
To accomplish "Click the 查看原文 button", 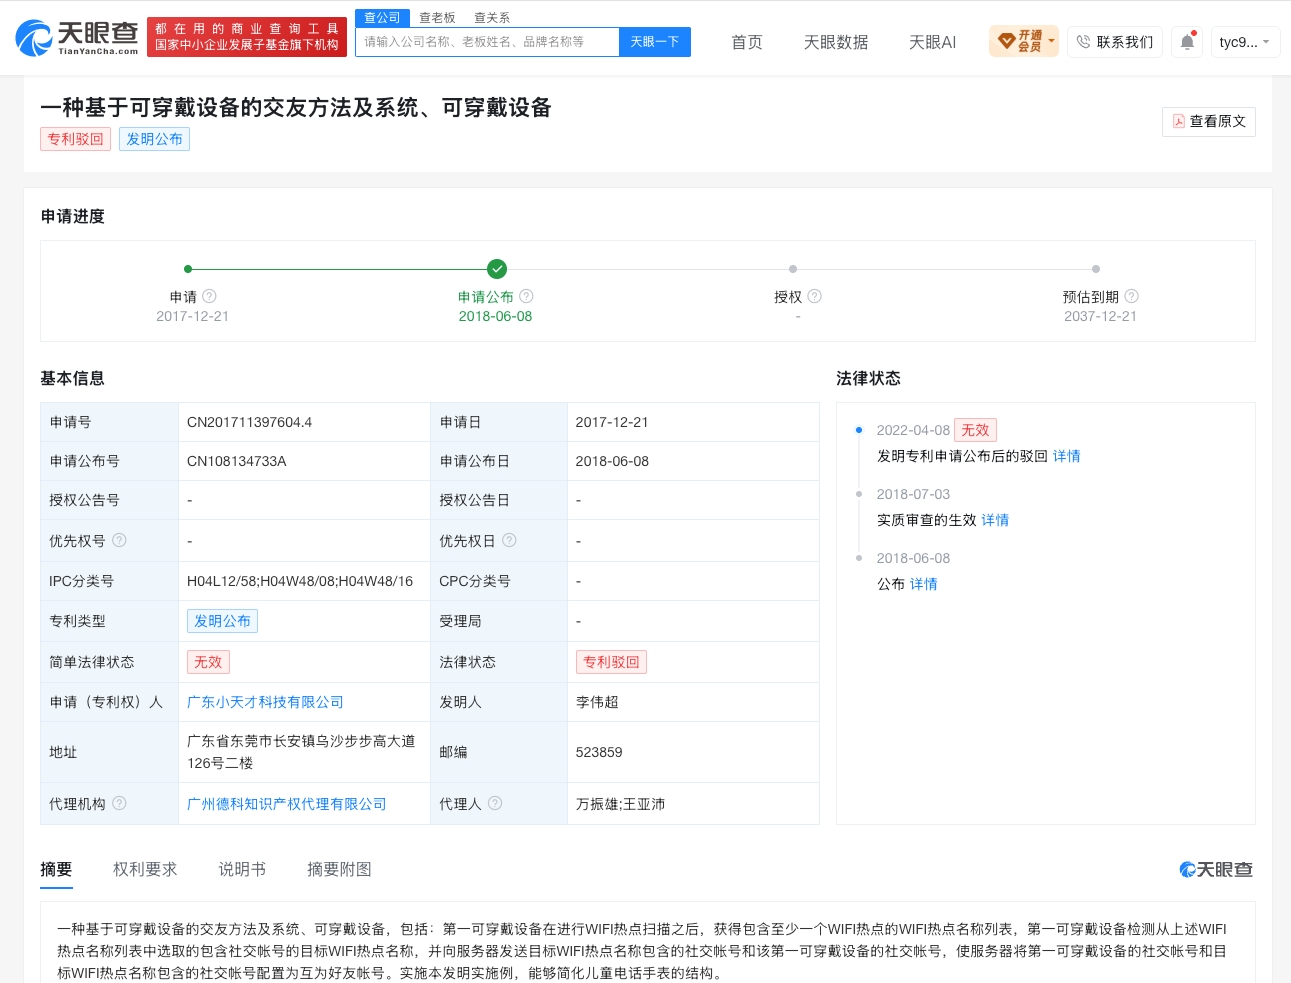I will coord(1209,121).
